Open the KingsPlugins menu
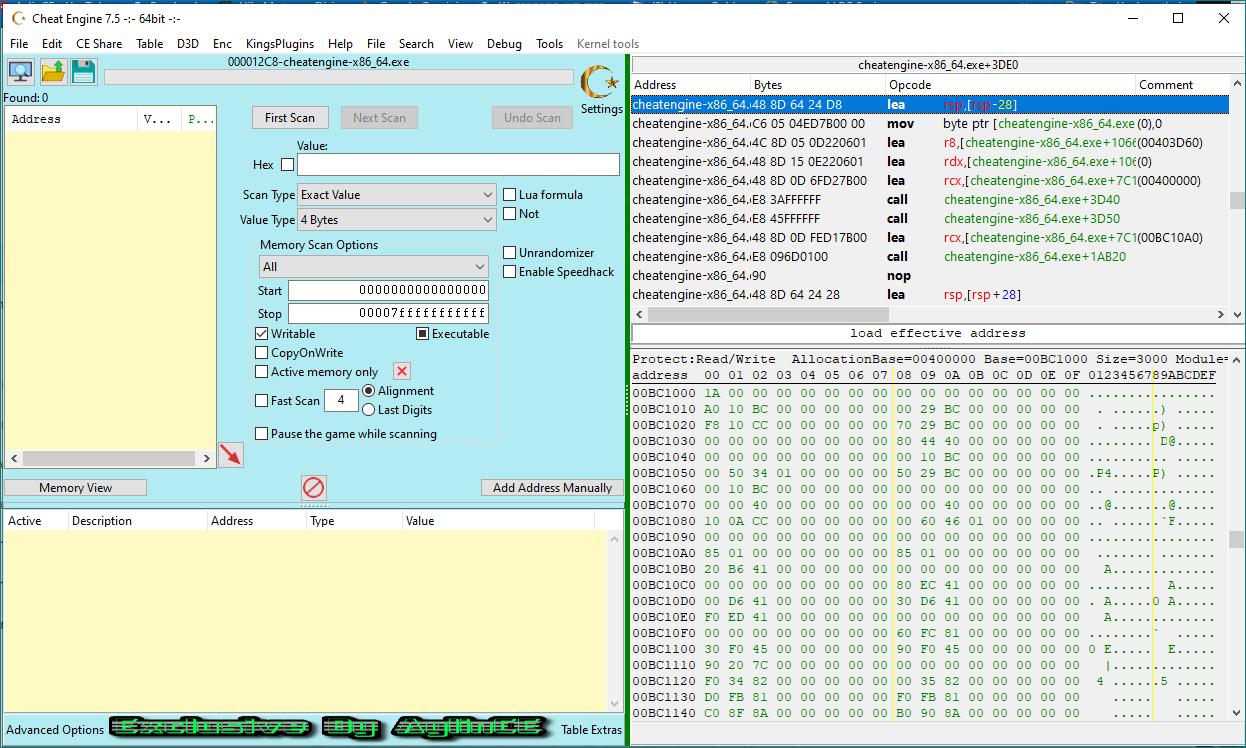Screen dimensions: 1246x748 280,44
